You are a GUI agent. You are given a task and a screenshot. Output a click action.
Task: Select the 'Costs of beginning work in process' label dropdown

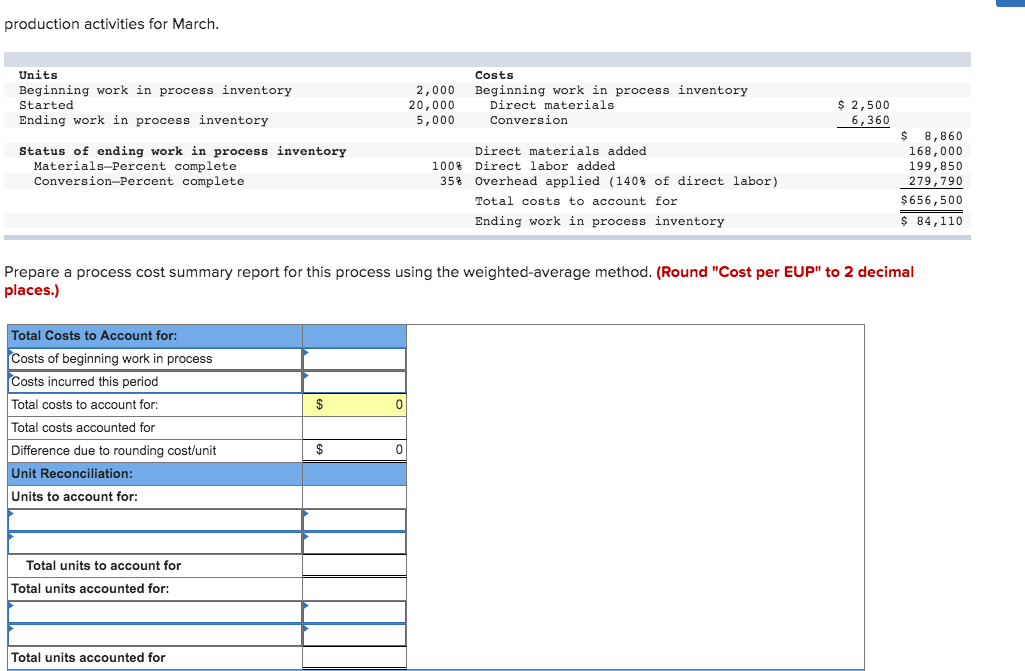(155, 358)
